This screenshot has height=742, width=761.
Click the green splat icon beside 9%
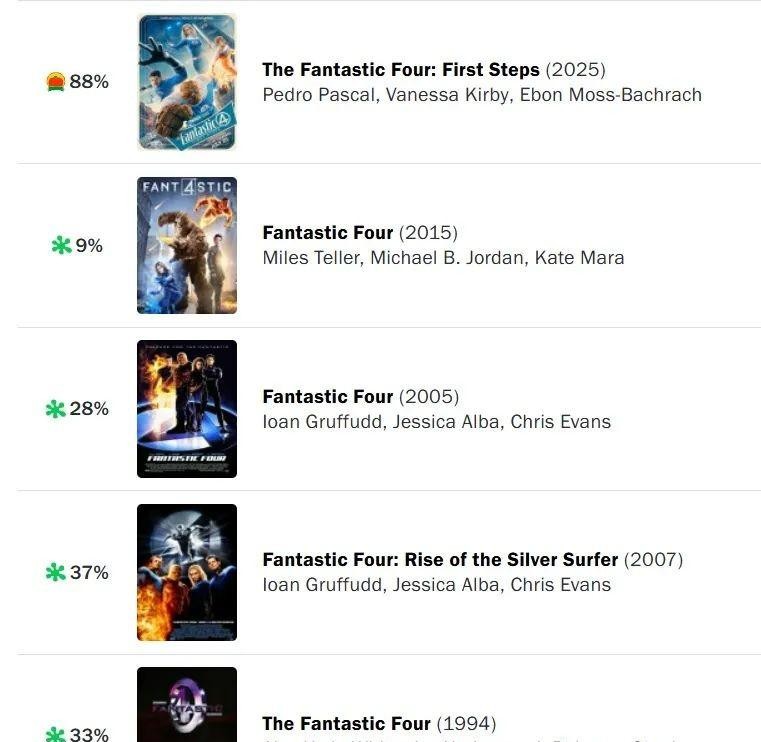click(61, 245)
